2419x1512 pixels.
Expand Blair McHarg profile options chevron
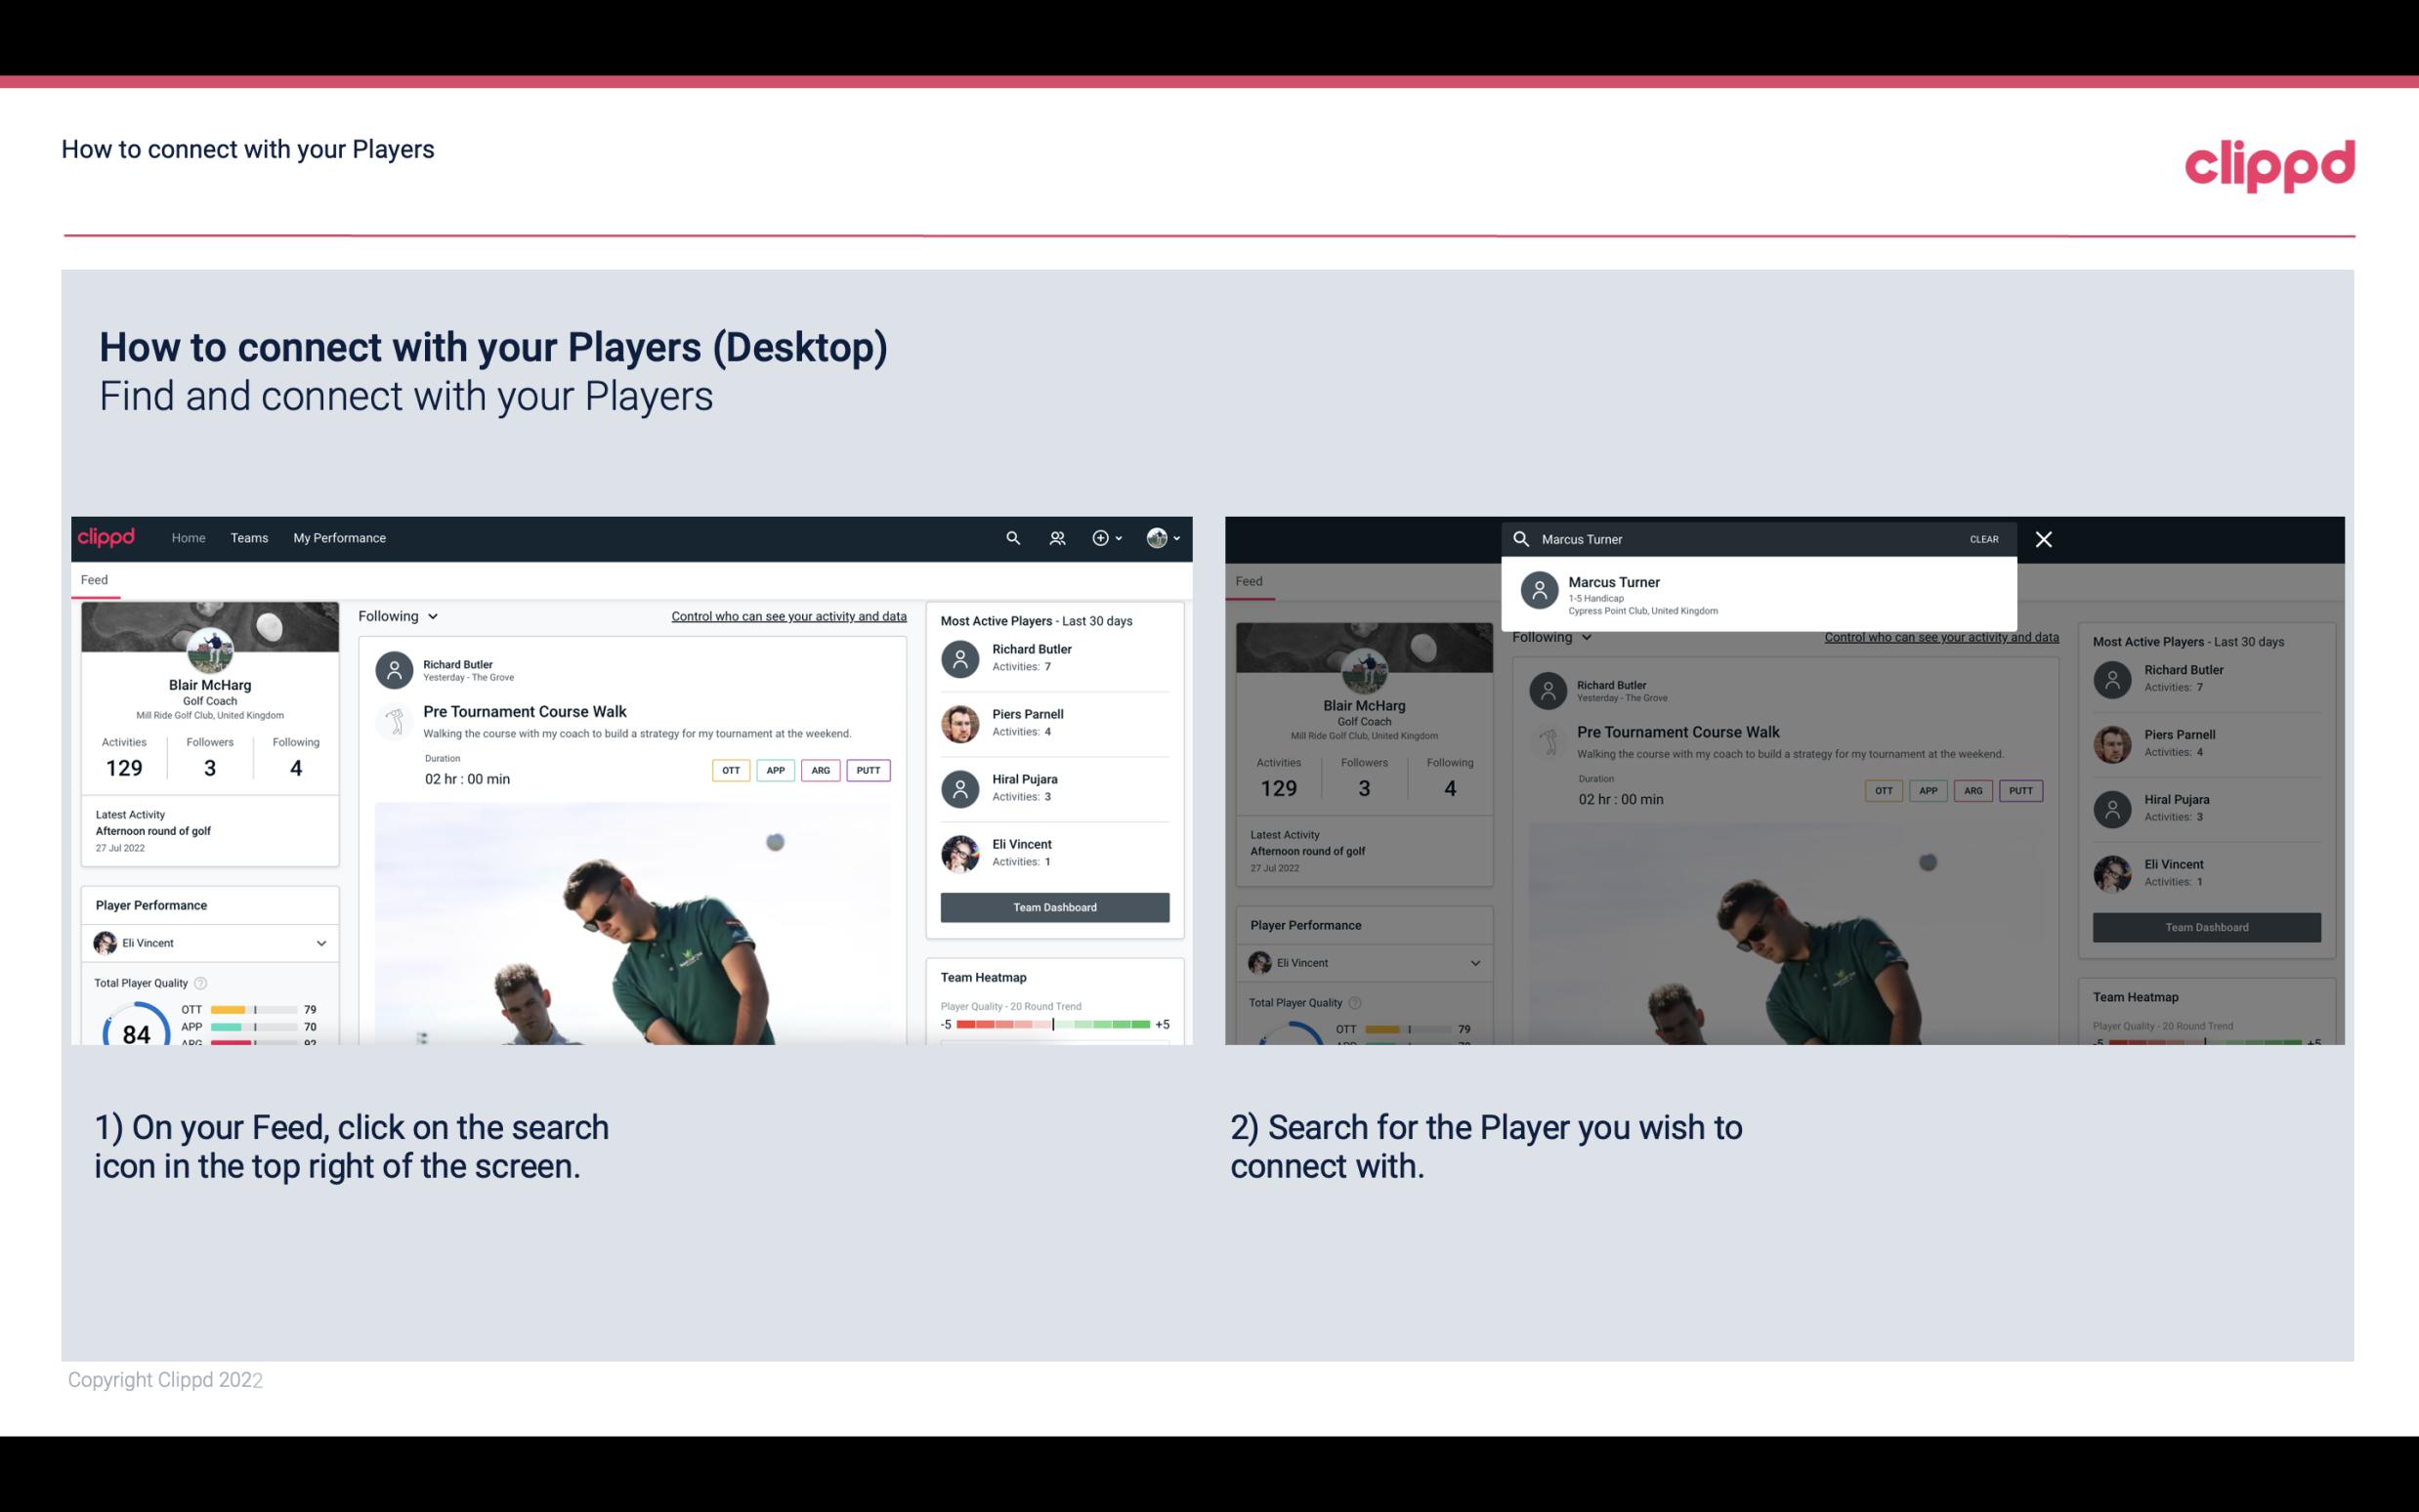click(1177, 538)
